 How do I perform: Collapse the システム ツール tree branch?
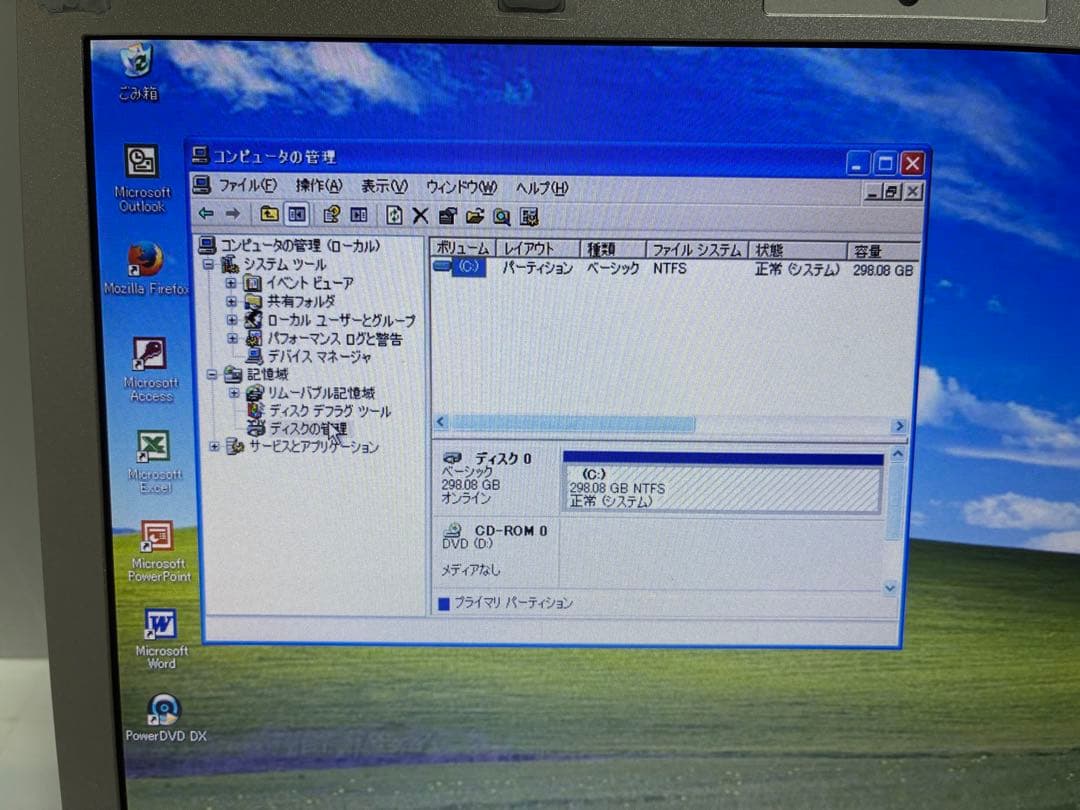click(211, 264)
